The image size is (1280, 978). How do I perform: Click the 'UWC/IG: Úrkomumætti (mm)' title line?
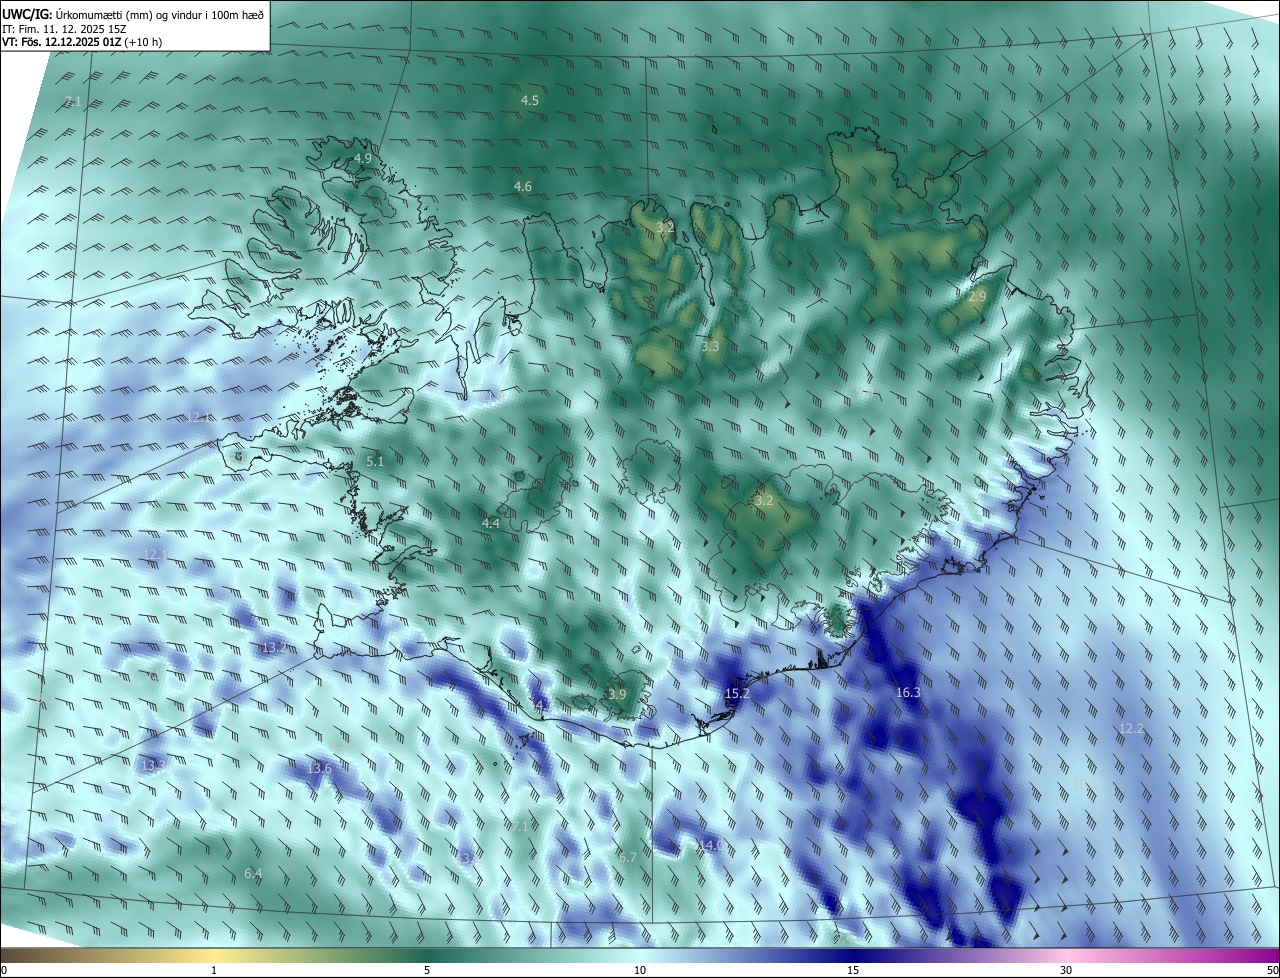point(133,13)
